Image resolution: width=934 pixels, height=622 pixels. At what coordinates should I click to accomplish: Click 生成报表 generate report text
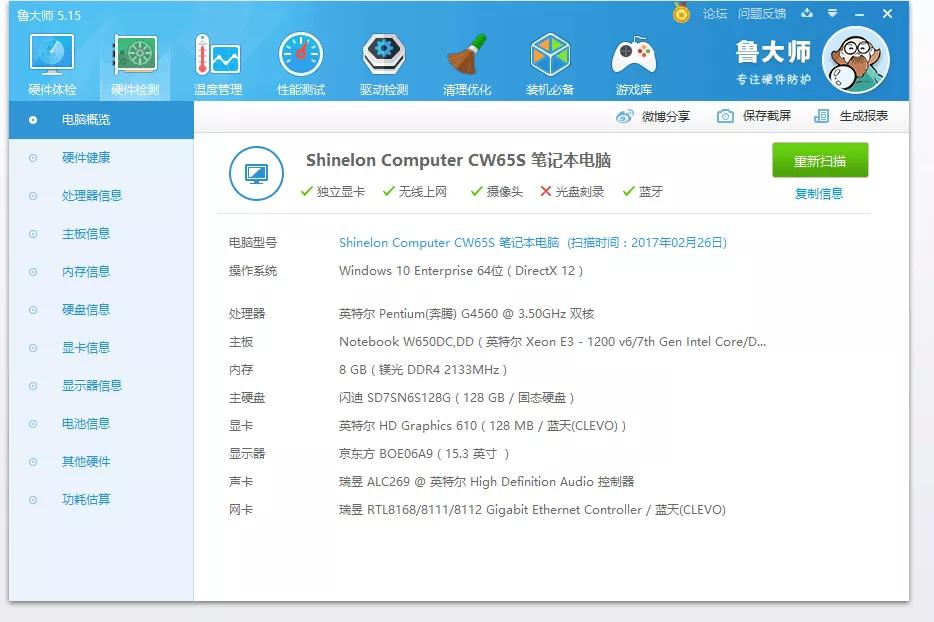[x=864, y=116]
